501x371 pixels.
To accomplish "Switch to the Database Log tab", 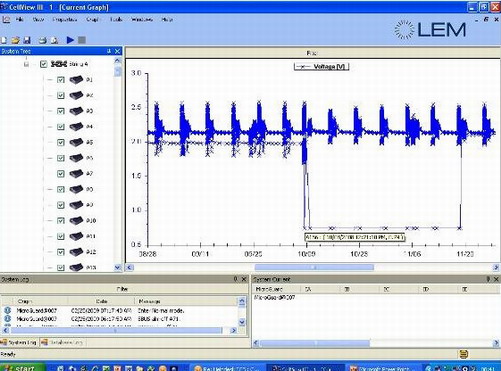I will 62,342.
